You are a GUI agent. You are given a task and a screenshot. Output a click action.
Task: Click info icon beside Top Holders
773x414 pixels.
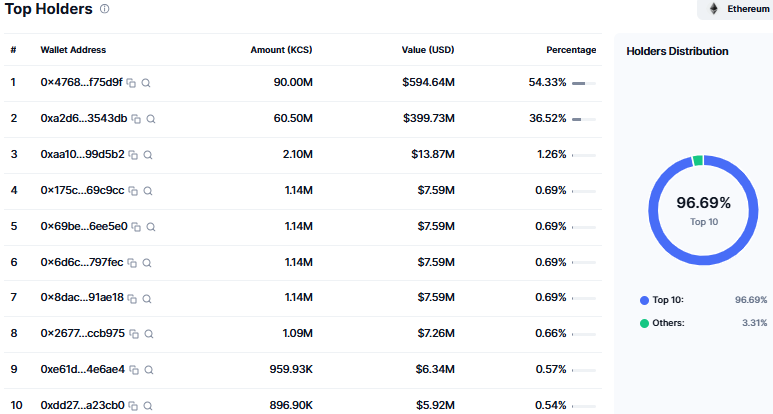(105, 9)
